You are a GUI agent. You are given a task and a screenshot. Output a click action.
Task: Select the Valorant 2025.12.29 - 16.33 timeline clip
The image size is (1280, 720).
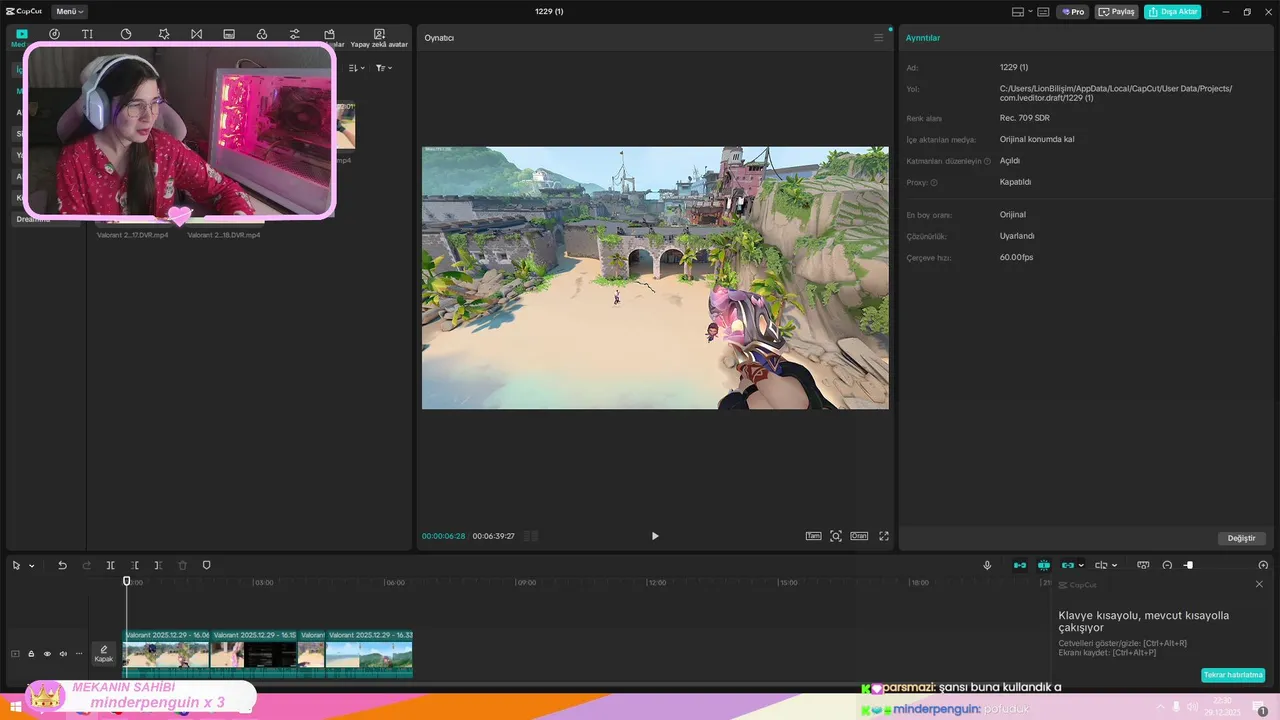click(x=369, y=654)
